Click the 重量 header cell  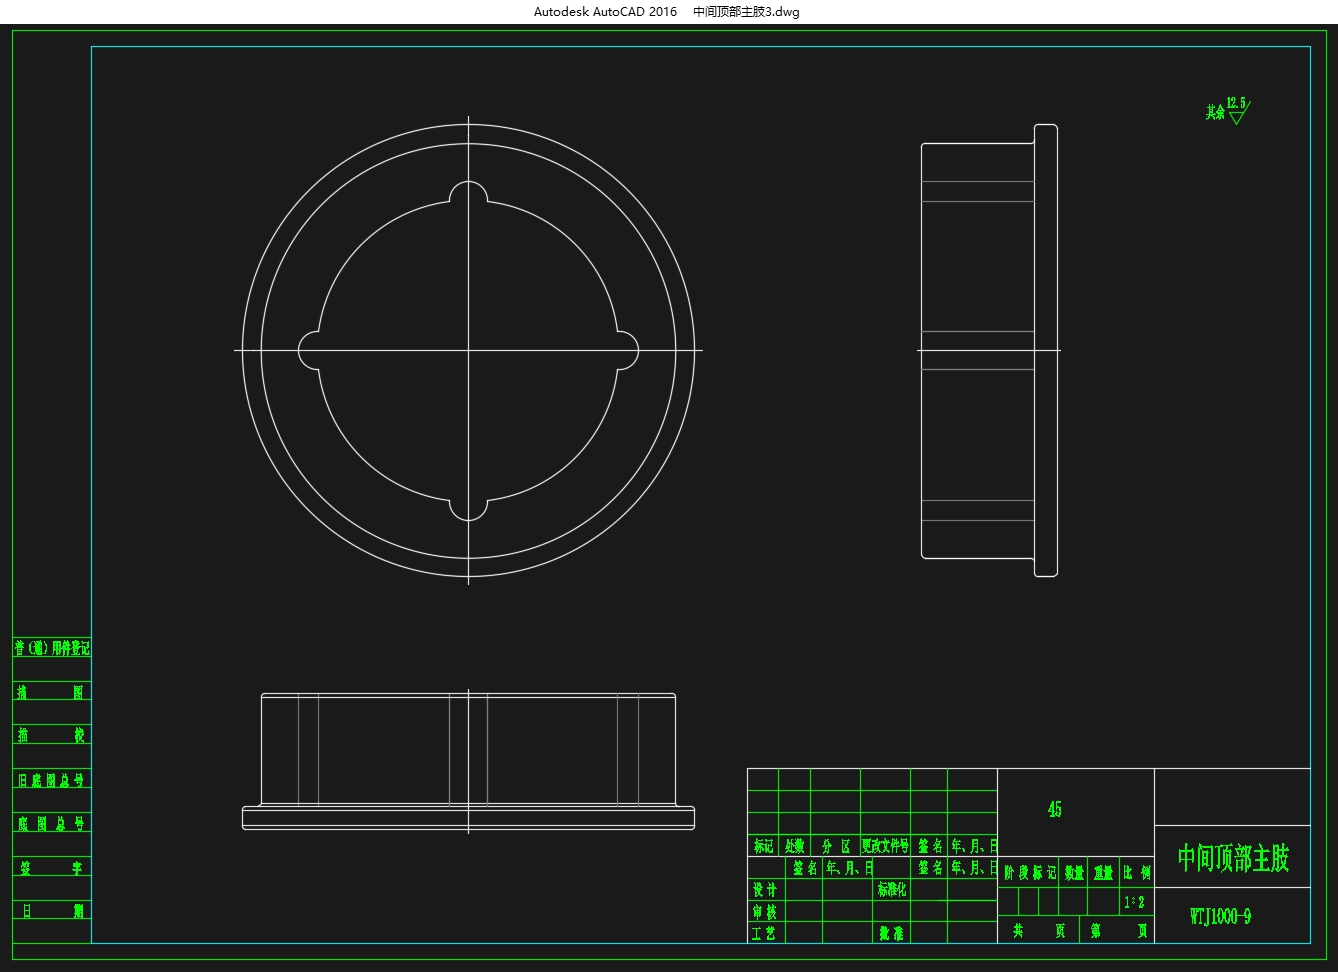(x=1103, y=872)
